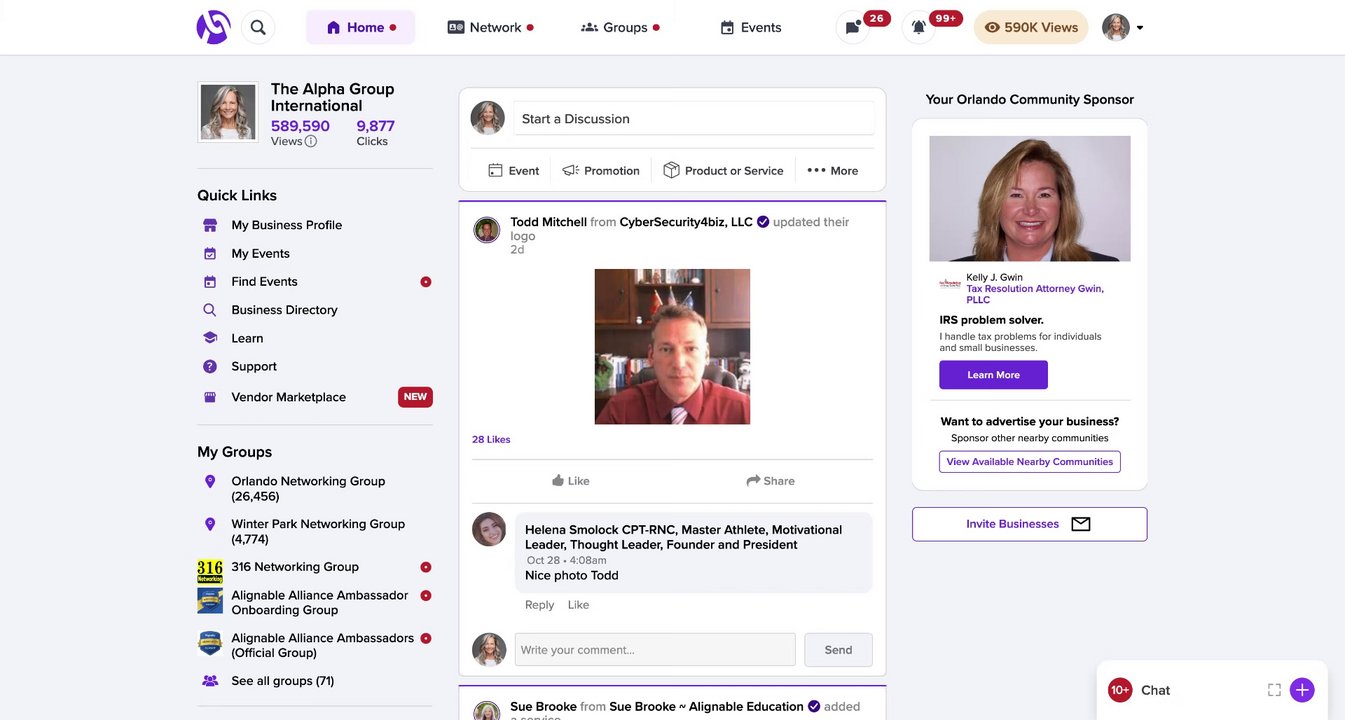
Task: Start a new chat with plus icon
Action: tap(1302, 690)
